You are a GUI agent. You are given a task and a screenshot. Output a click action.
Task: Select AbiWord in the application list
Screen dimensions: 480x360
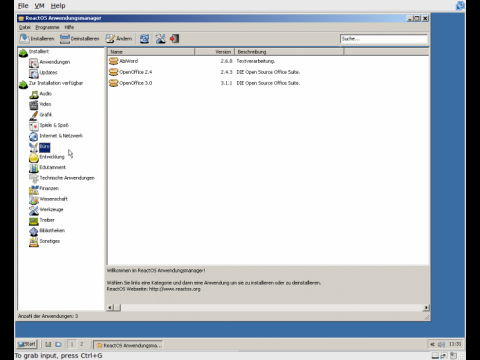tap(129, 61)
